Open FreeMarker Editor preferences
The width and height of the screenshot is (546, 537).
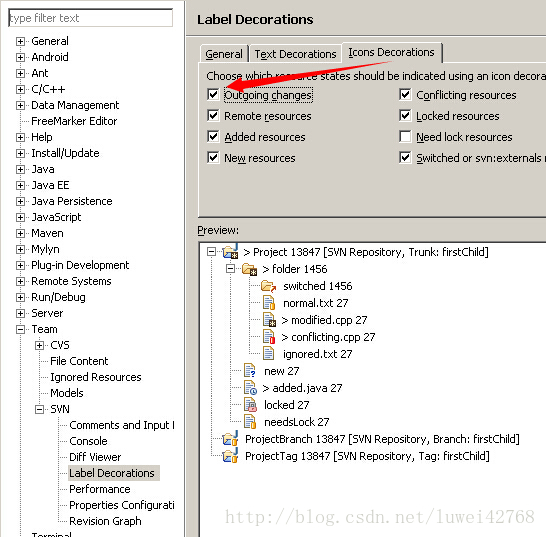click(74, 121)
